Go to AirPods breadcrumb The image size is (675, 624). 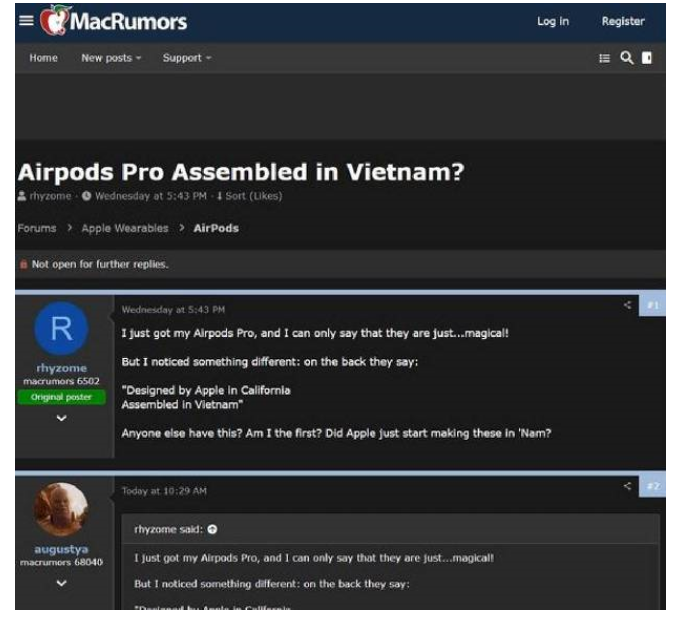click(x=216, y=228)
